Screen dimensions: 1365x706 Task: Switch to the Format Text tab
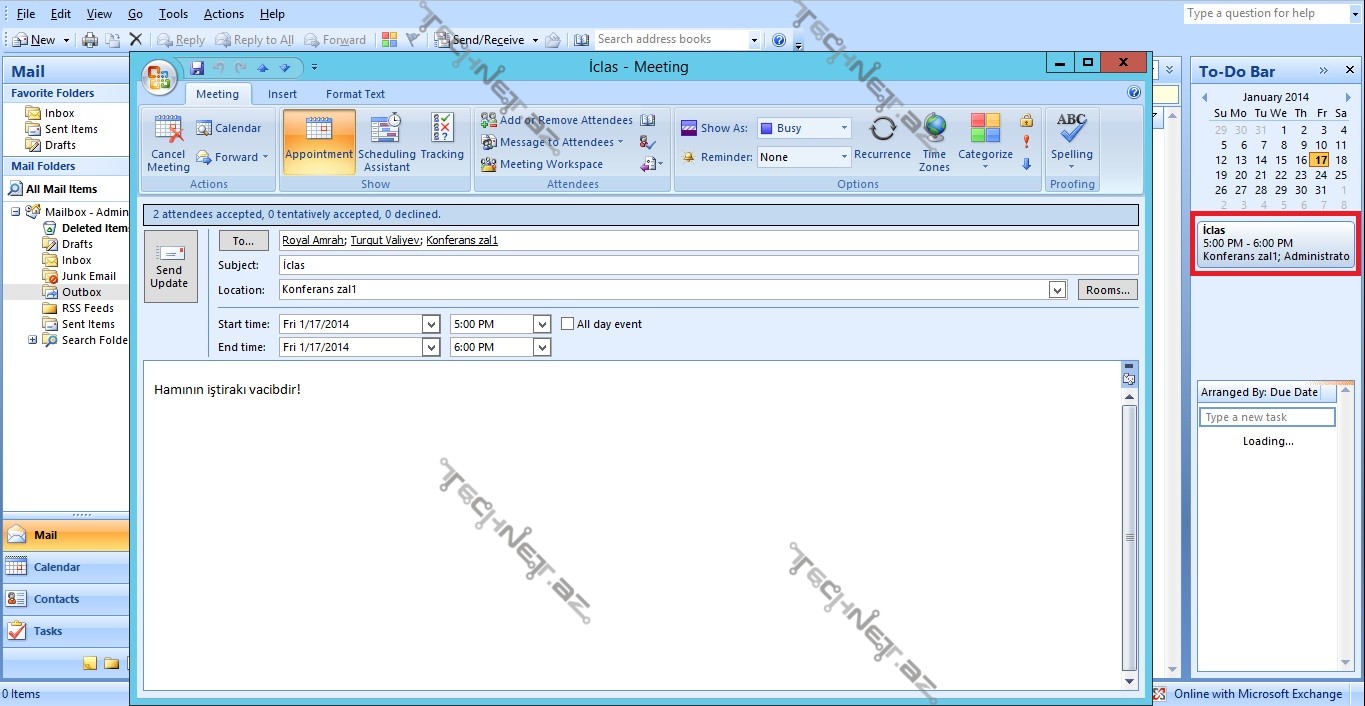point(355,94)
